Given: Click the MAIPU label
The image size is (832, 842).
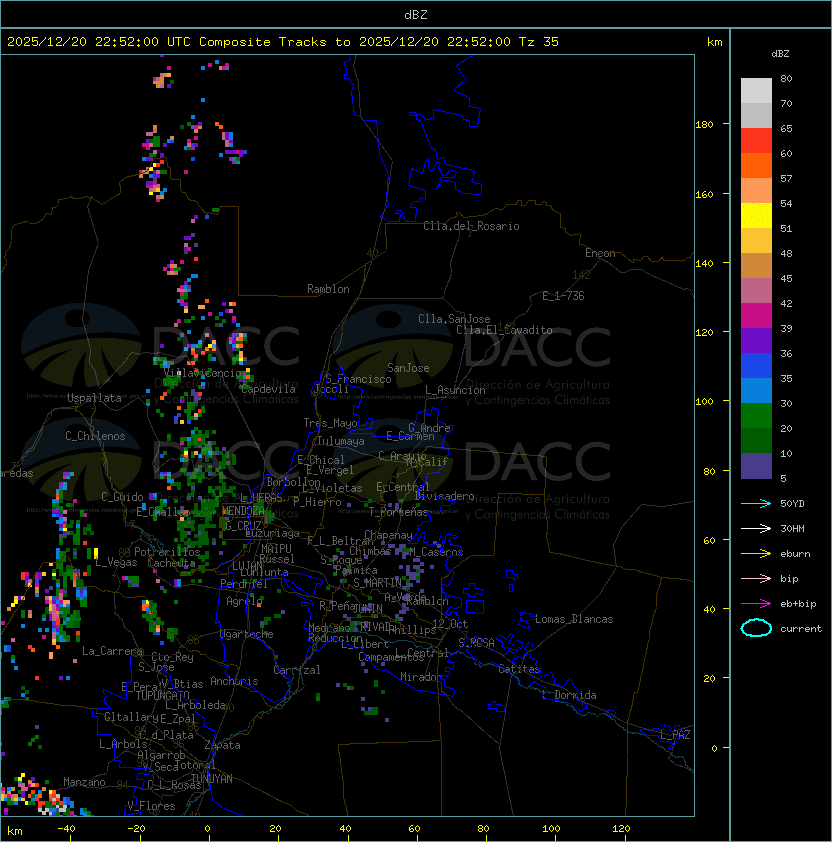Looking at the screenshot, I should pos(276,549).
